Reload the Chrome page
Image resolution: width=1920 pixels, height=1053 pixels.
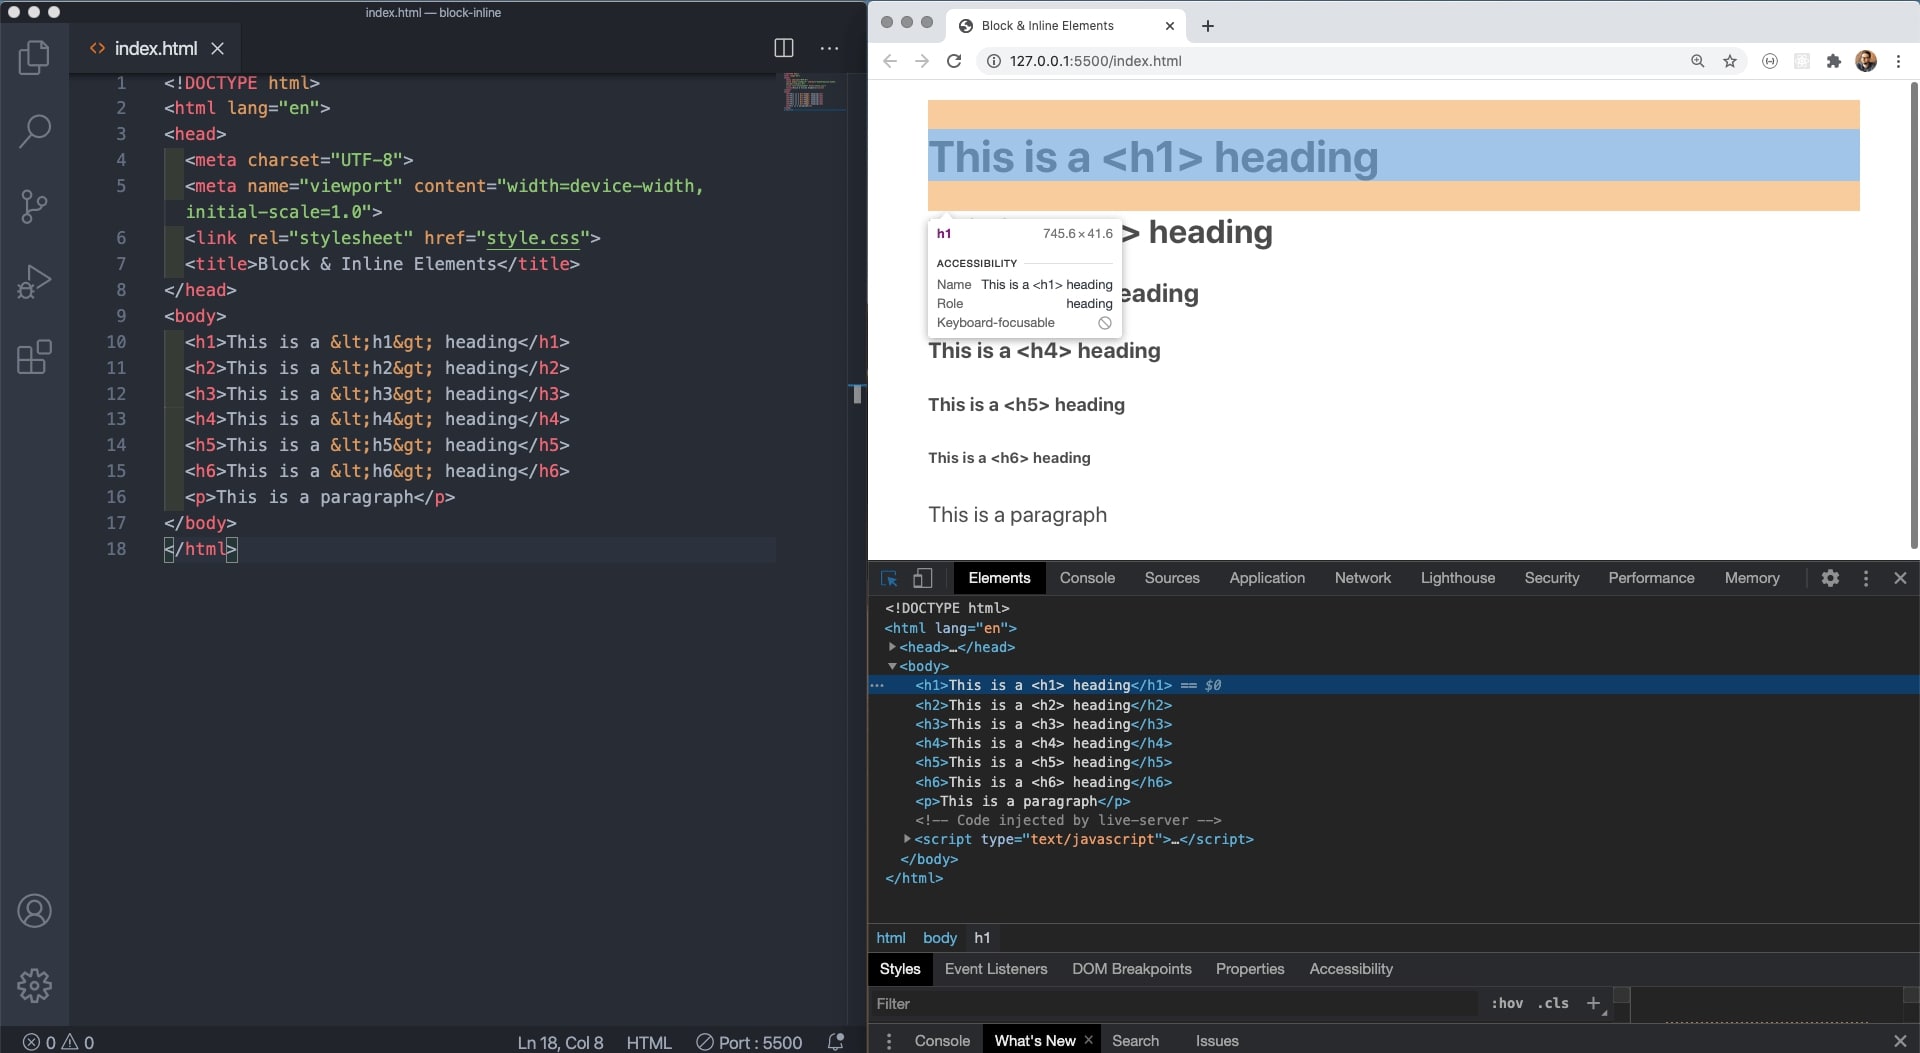click(x=954, y=61)
